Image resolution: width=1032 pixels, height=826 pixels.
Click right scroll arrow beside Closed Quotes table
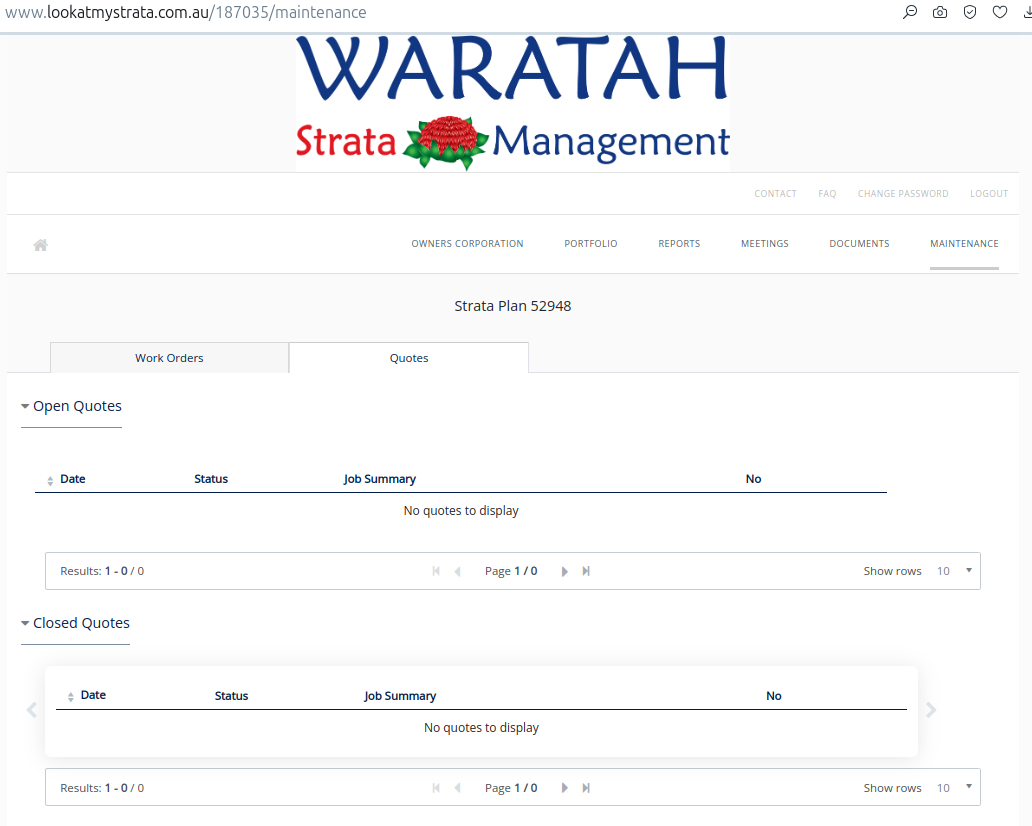pos(931,710)
